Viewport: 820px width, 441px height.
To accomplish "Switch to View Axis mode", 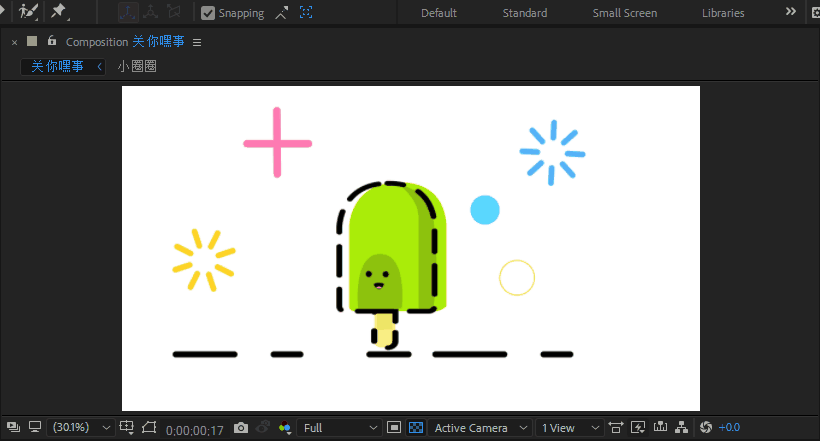I will (x=174, y=12).
